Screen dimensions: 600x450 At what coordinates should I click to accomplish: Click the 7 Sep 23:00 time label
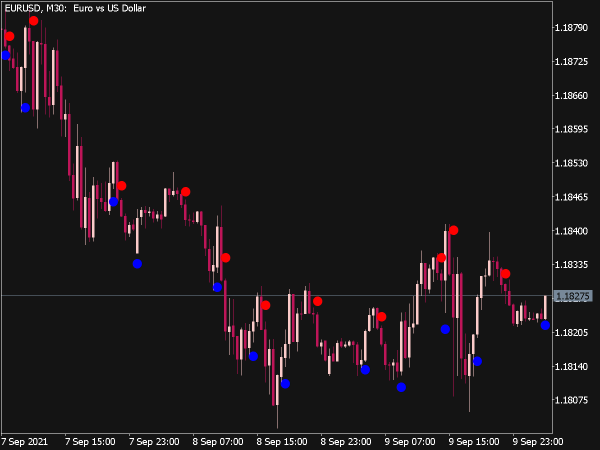point(154,442)
